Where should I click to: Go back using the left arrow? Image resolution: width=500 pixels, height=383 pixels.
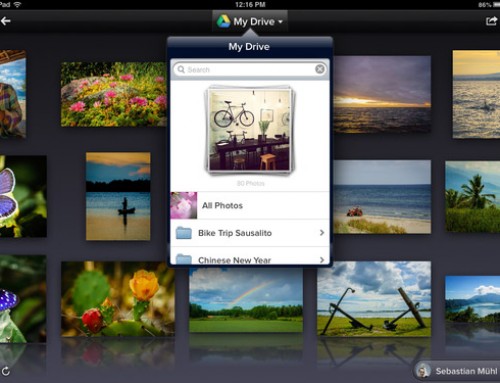5,21
